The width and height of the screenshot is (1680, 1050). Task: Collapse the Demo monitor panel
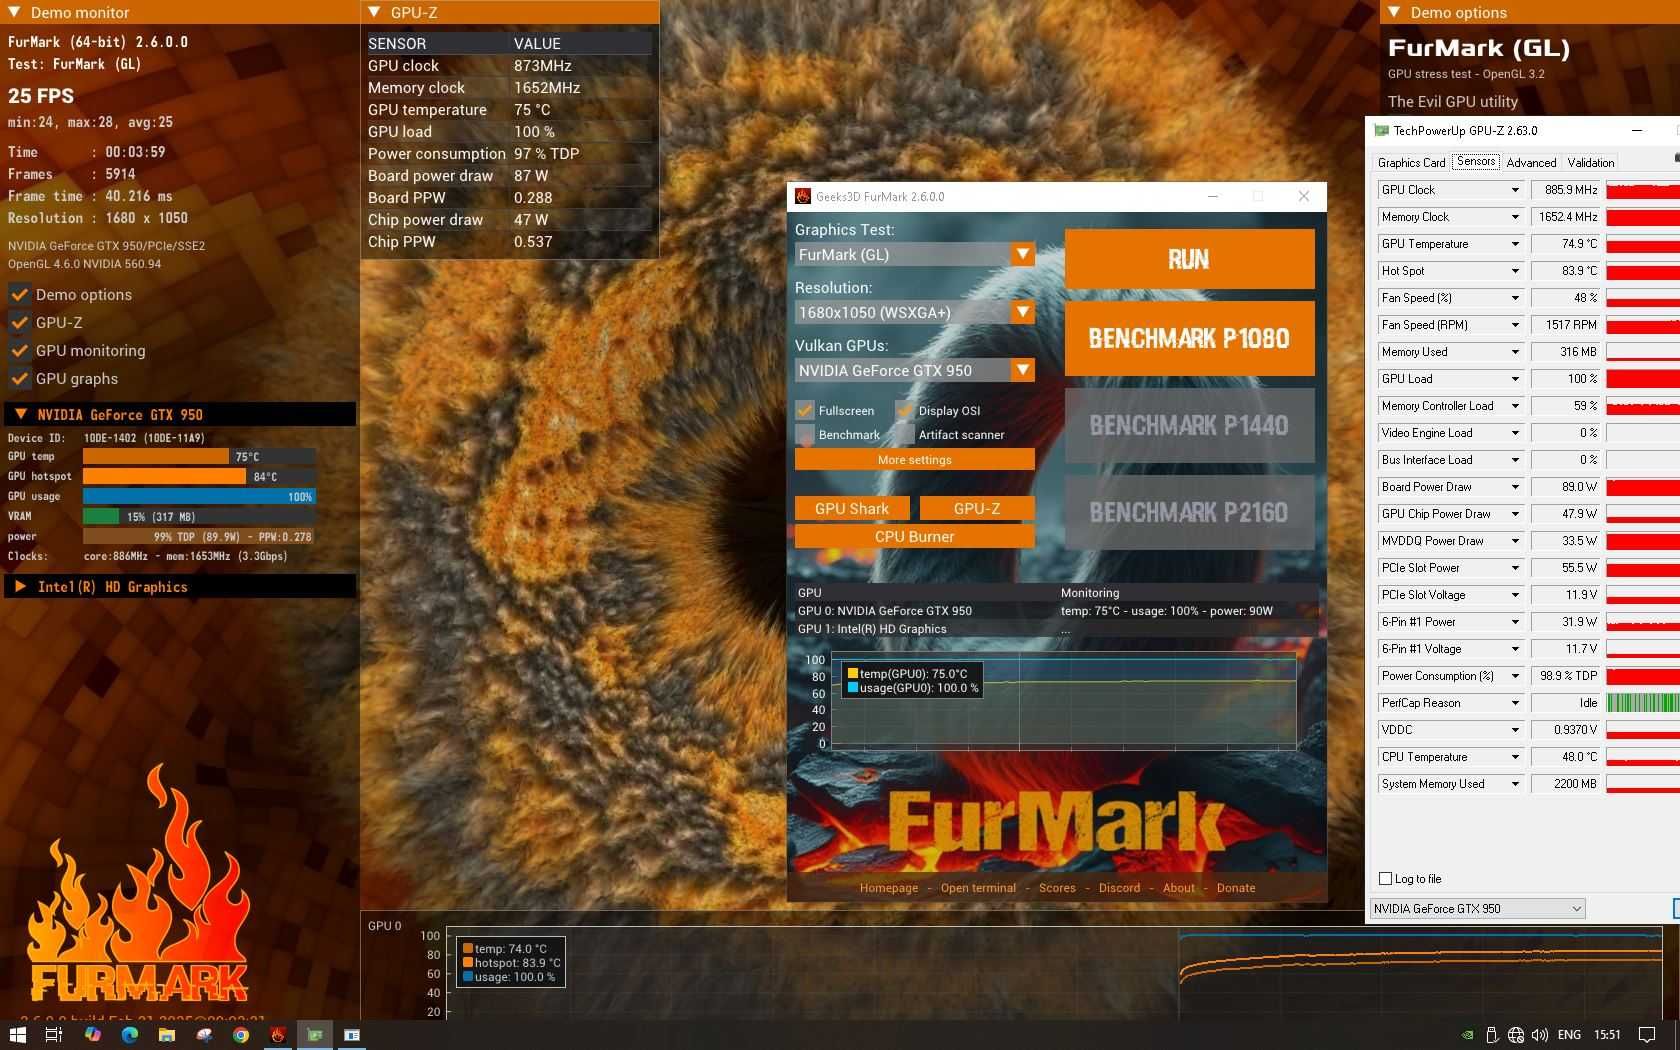point(14,12)
